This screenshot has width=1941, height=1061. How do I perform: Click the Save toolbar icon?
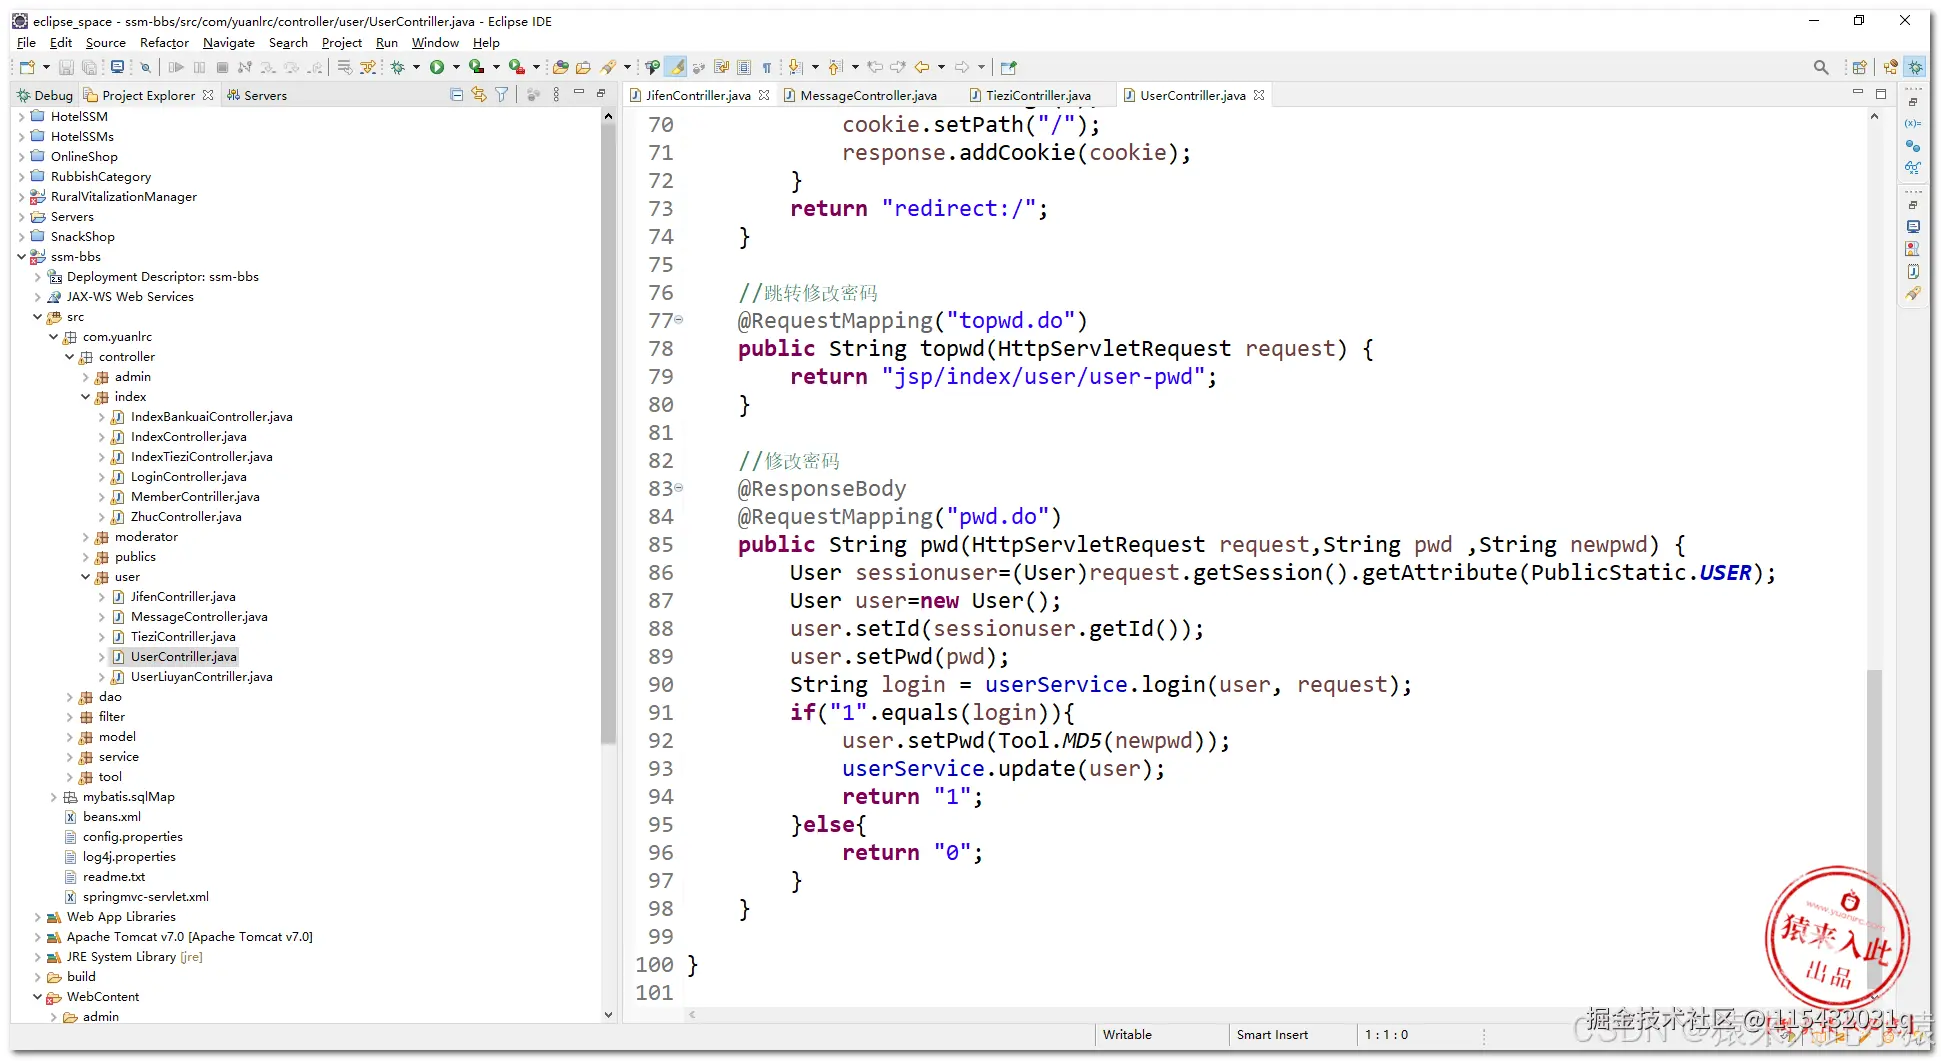(66, 67)
